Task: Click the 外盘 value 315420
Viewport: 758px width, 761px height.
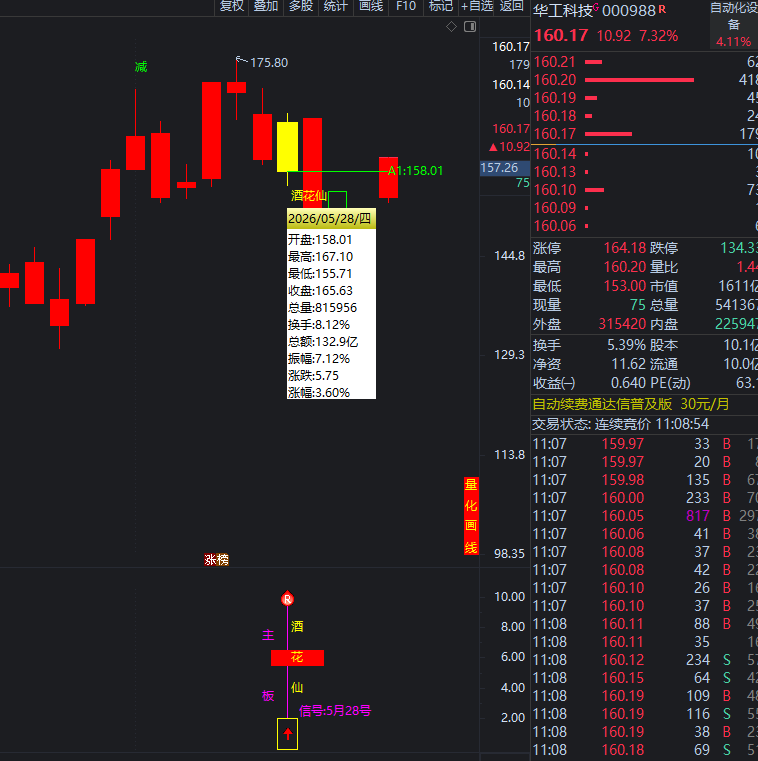Action: 622,324
